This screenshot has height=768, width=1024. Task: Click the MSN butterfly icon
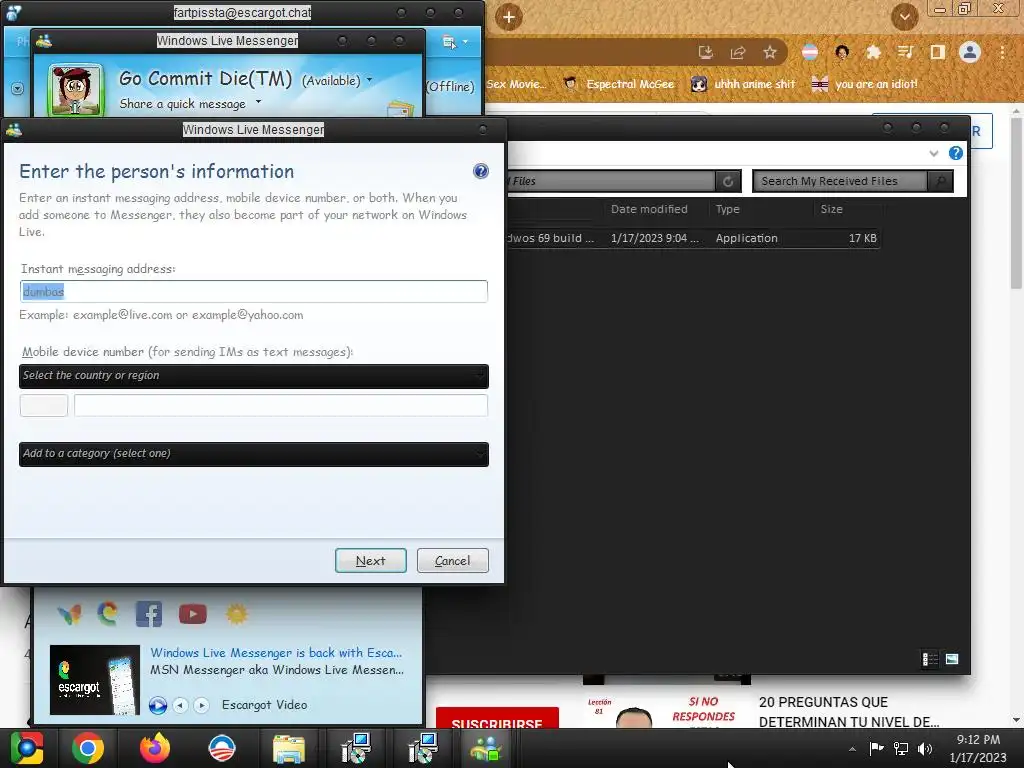(x=69, y=614)
